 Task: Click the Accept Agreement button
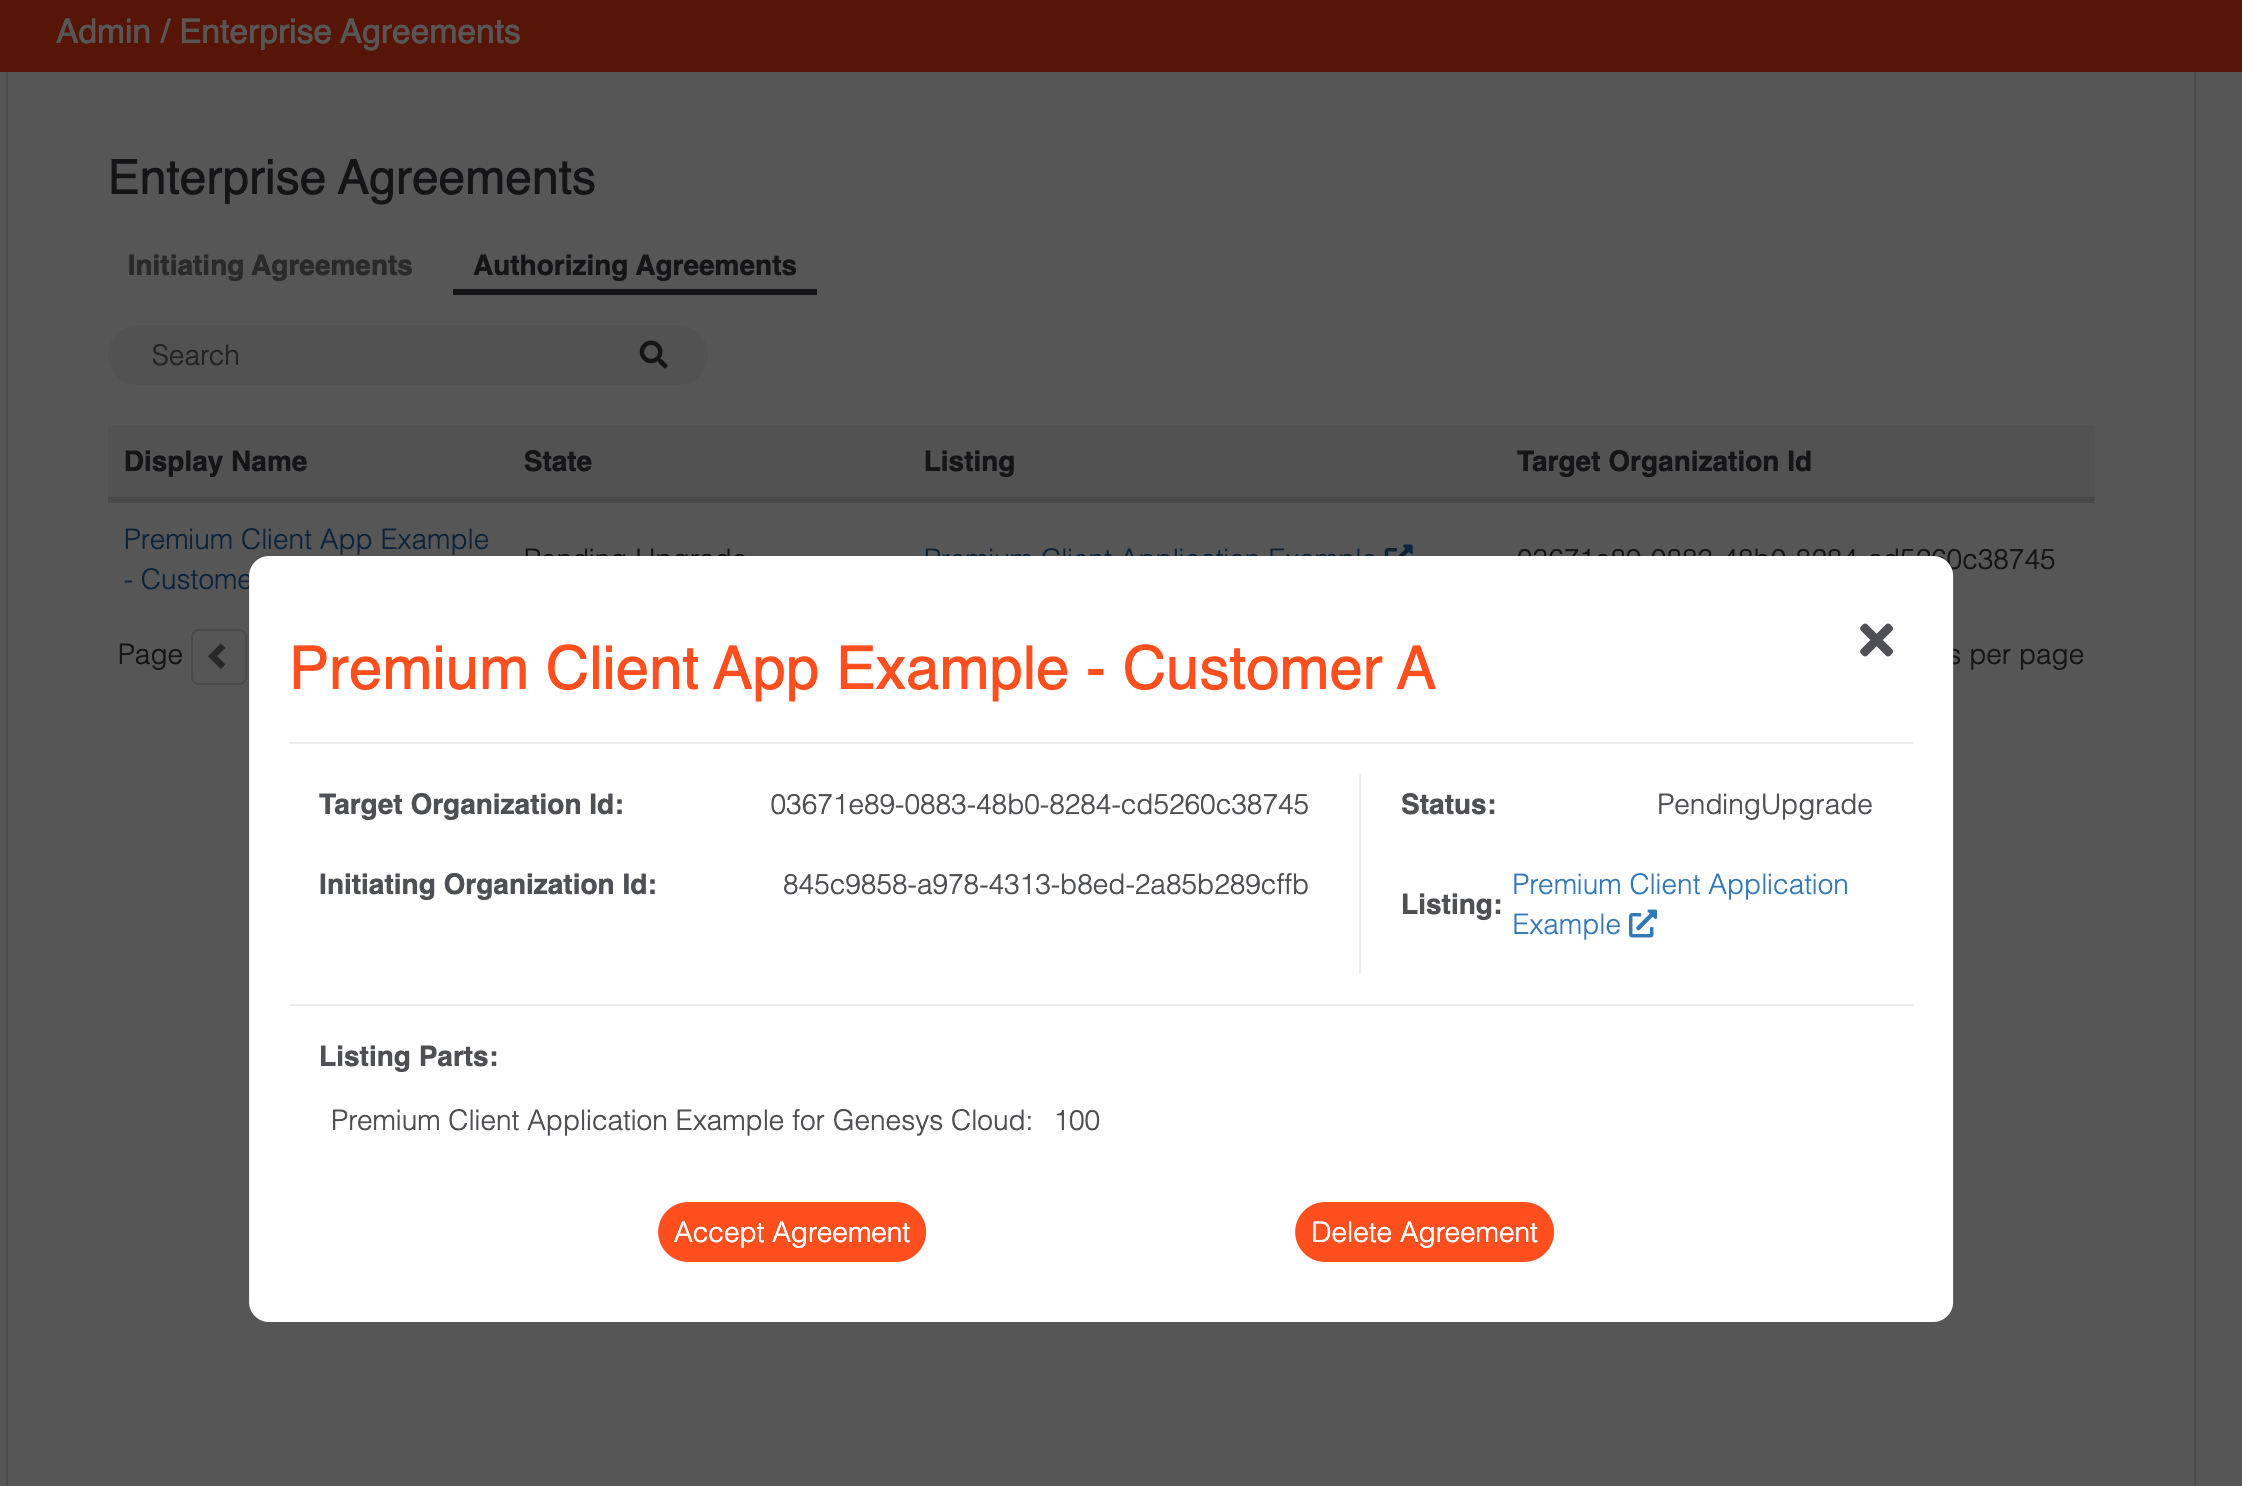(x=791, y=1232)
